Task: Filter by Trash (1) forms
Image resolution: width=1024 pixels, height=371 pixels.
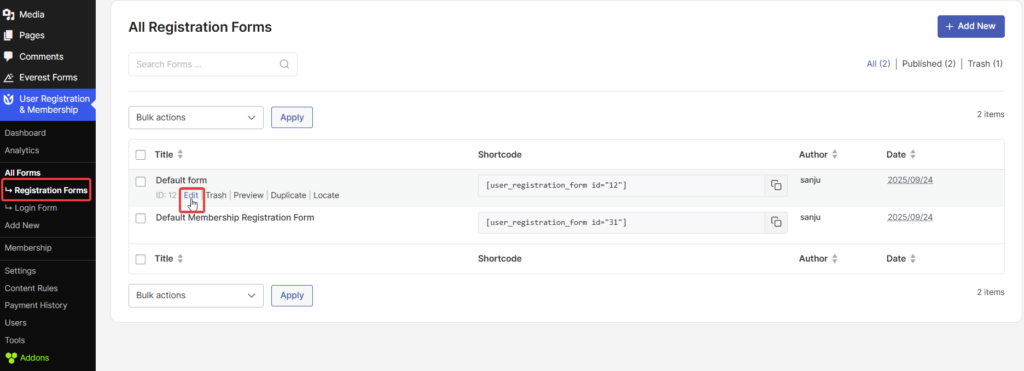Action: [x=985, y=64]
